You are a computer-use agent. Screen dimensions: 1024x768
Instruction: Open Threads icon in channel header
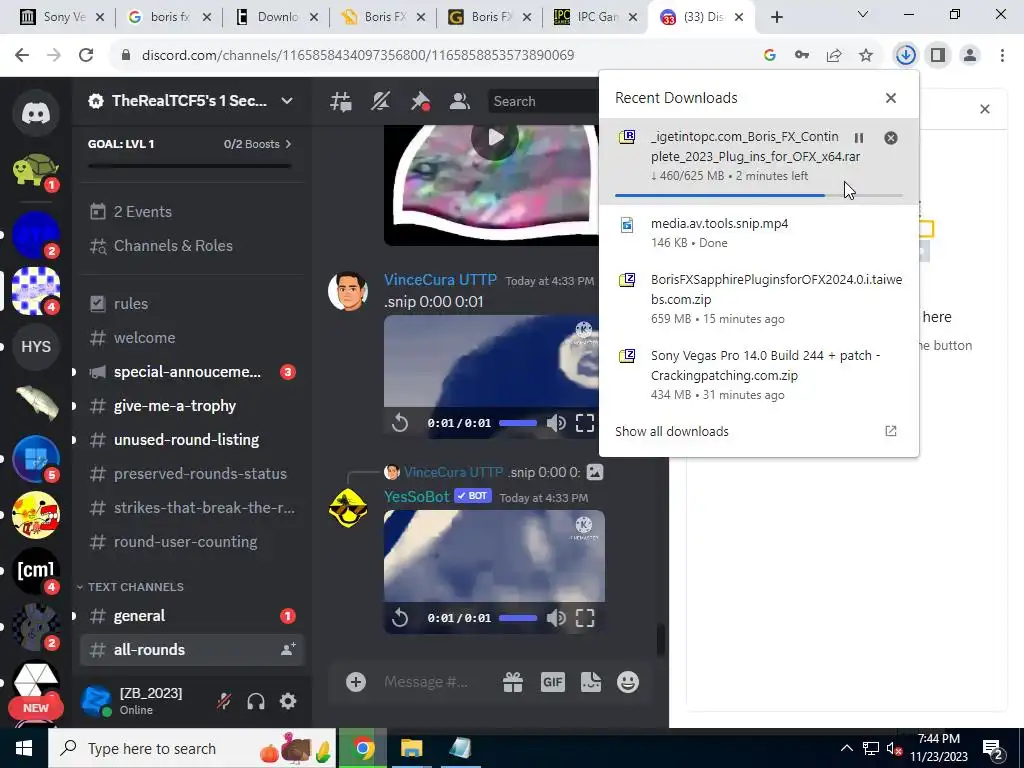pos(341,101)
